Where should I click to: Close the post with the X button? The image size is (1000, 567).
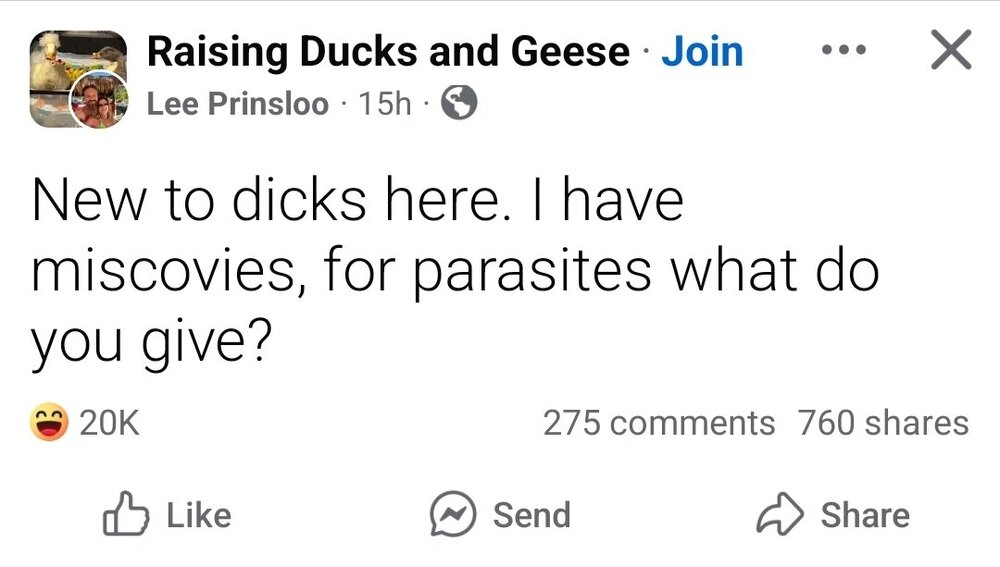[950, 50]
